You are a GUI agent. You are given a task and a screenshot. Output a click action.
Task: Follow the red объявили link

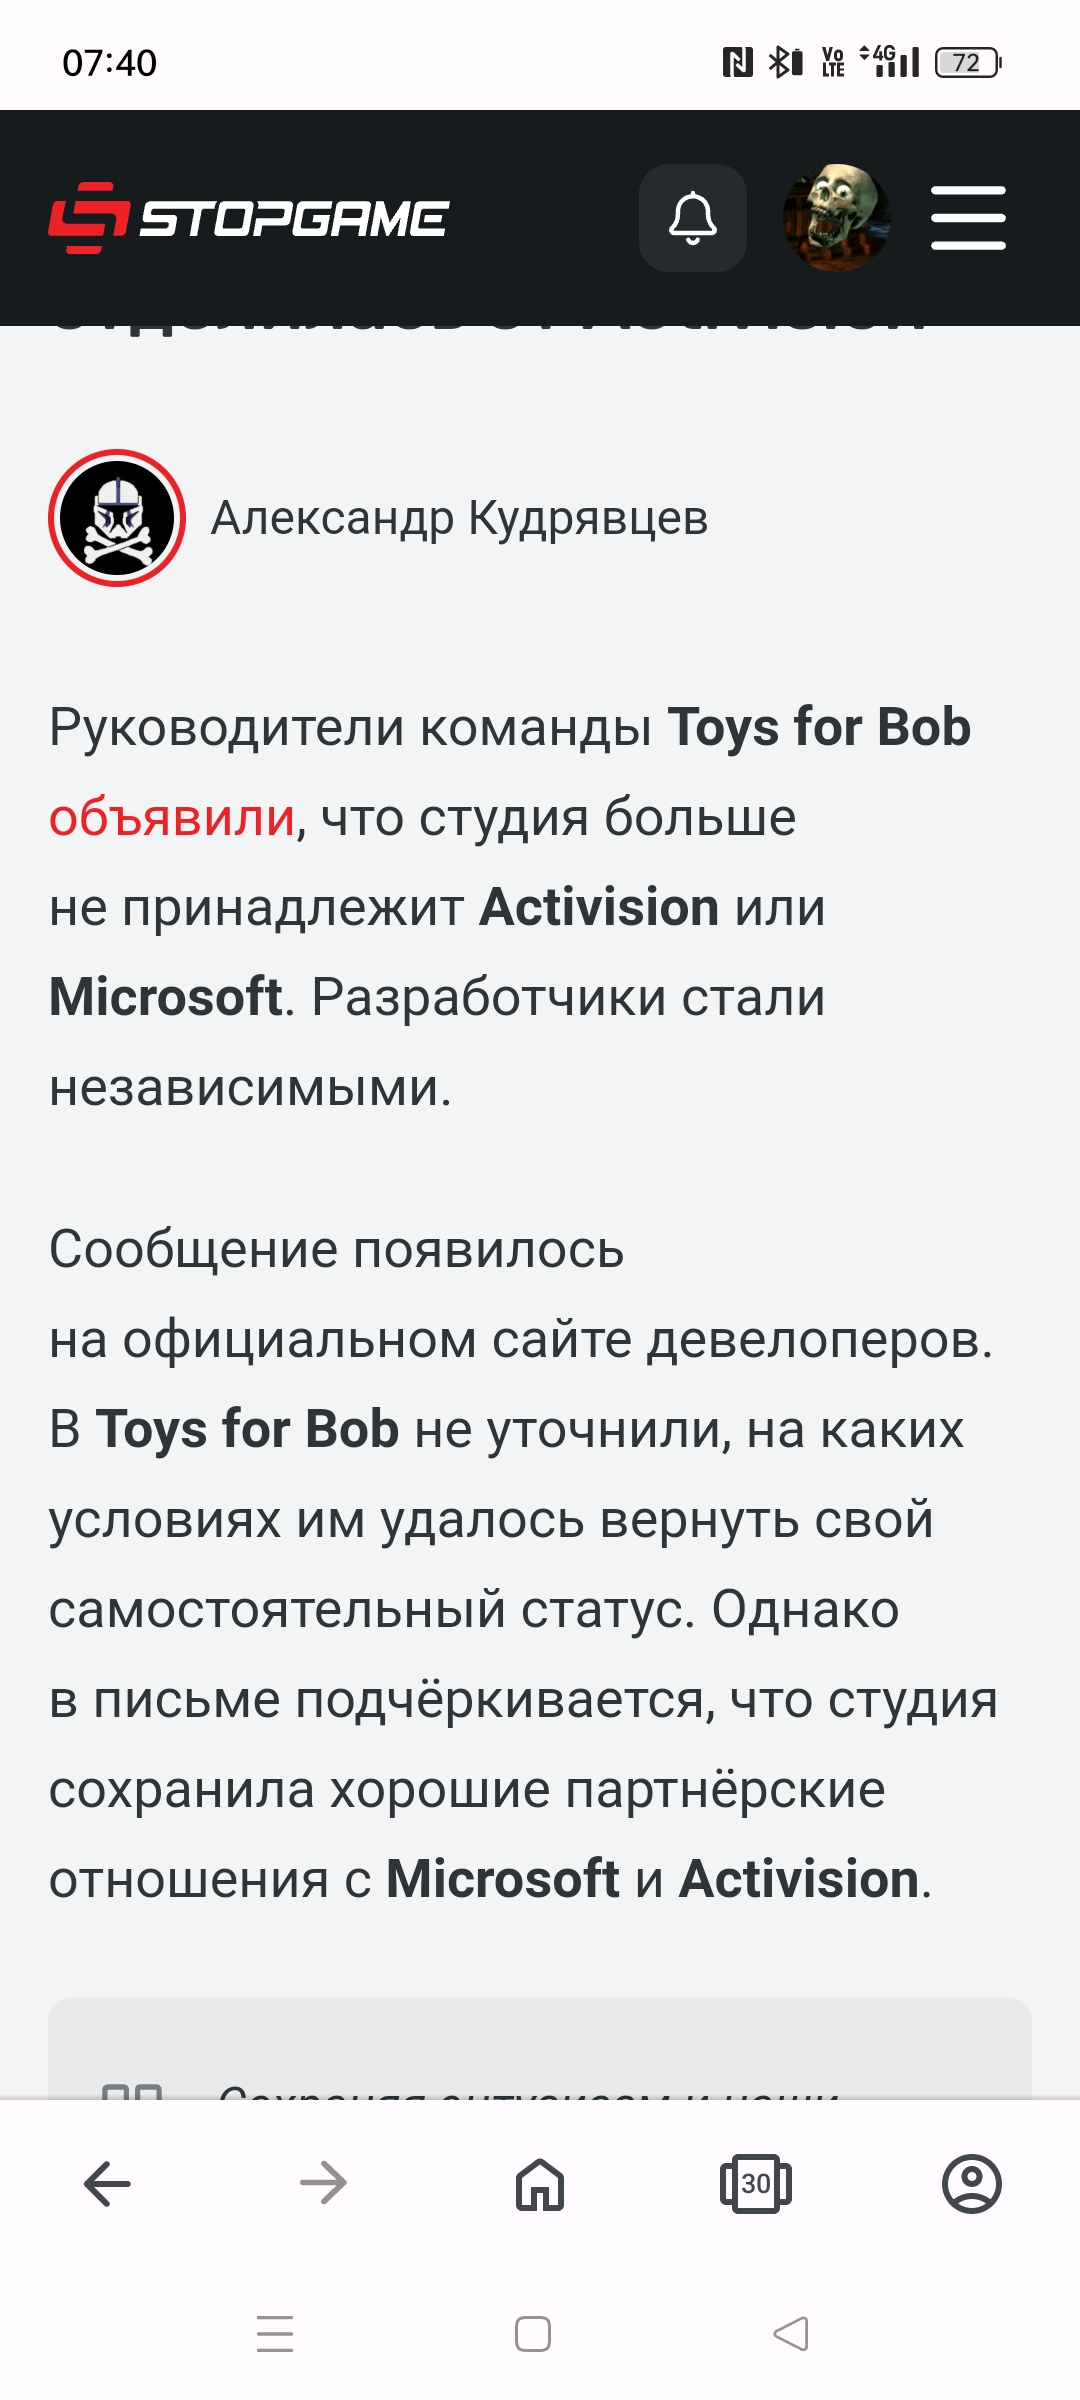pyautogui.click(x=172, y=818)
